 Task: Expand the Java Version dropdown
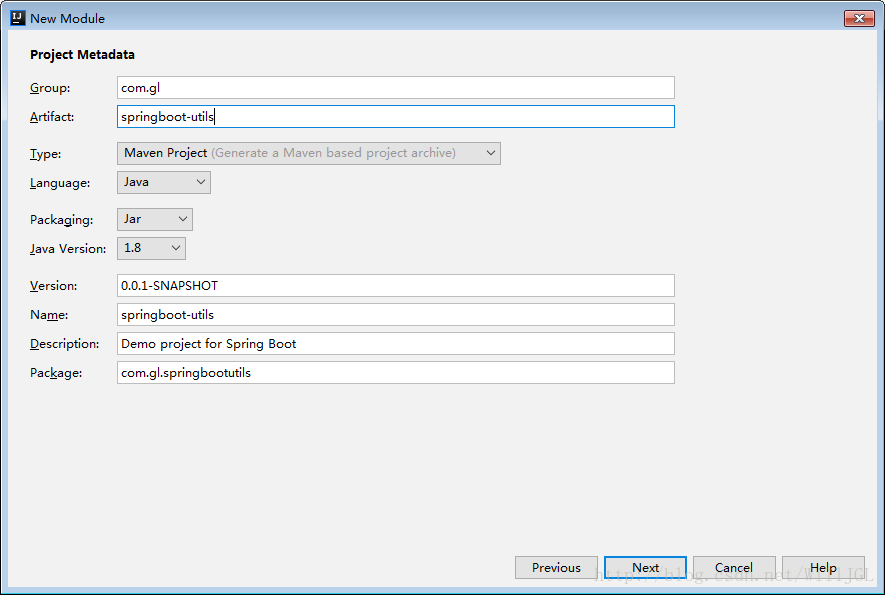click(151, 248)
